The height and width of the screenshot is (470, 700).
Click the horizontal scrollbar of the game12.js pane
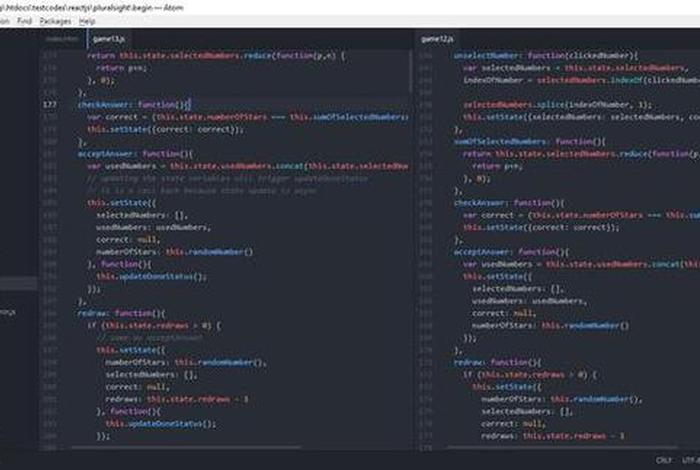pyautogui.click(x=562, y=447)
